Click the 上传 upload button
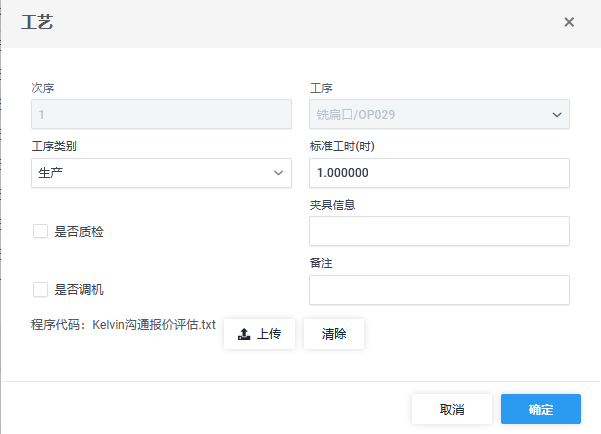The height and width of the screenshot is (434, 601). point(259,334)
